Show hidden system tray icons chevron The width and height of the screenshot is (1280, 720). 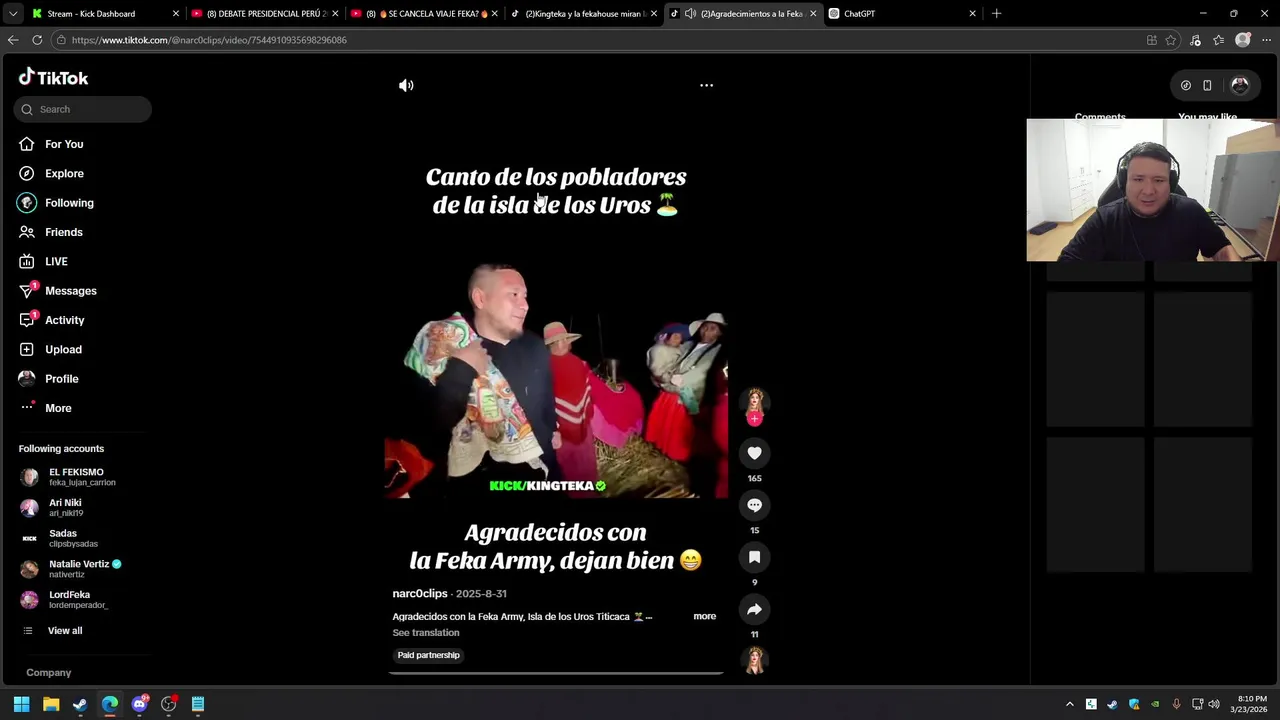[1069, 704]
